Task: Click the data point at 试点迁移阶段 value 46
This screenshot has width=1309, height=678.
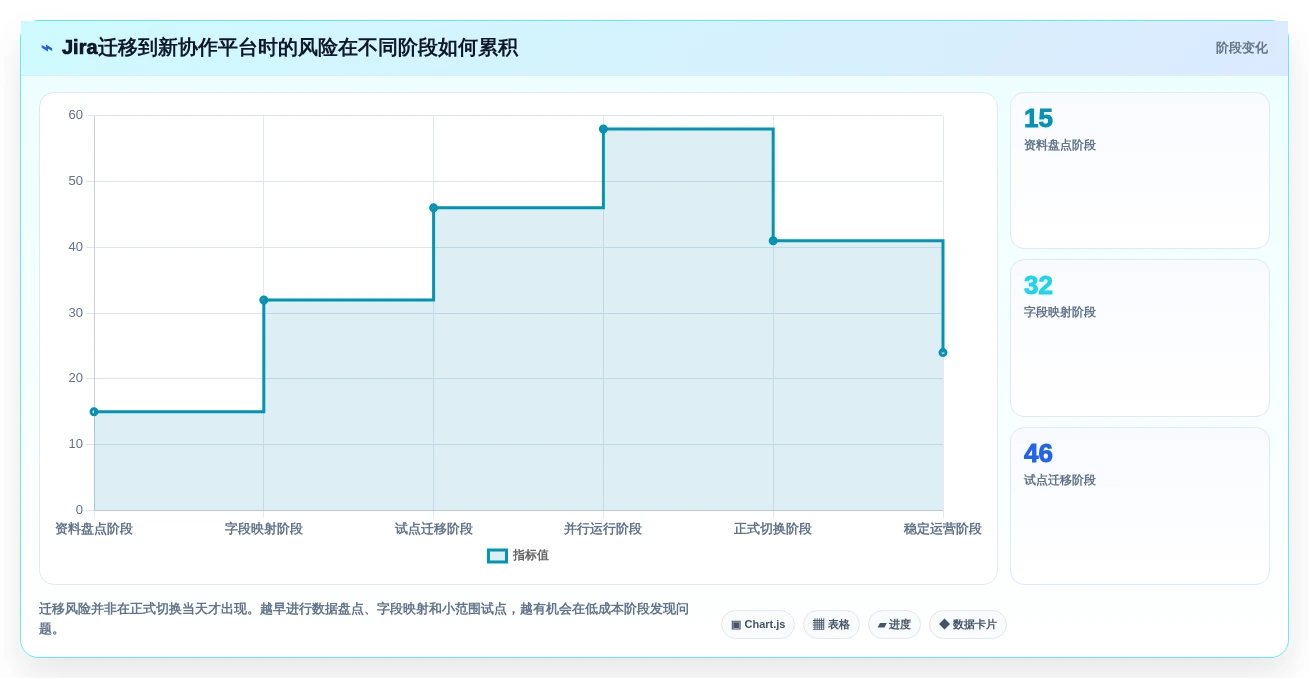Action: pyautogui.click(x=433, y=208)
